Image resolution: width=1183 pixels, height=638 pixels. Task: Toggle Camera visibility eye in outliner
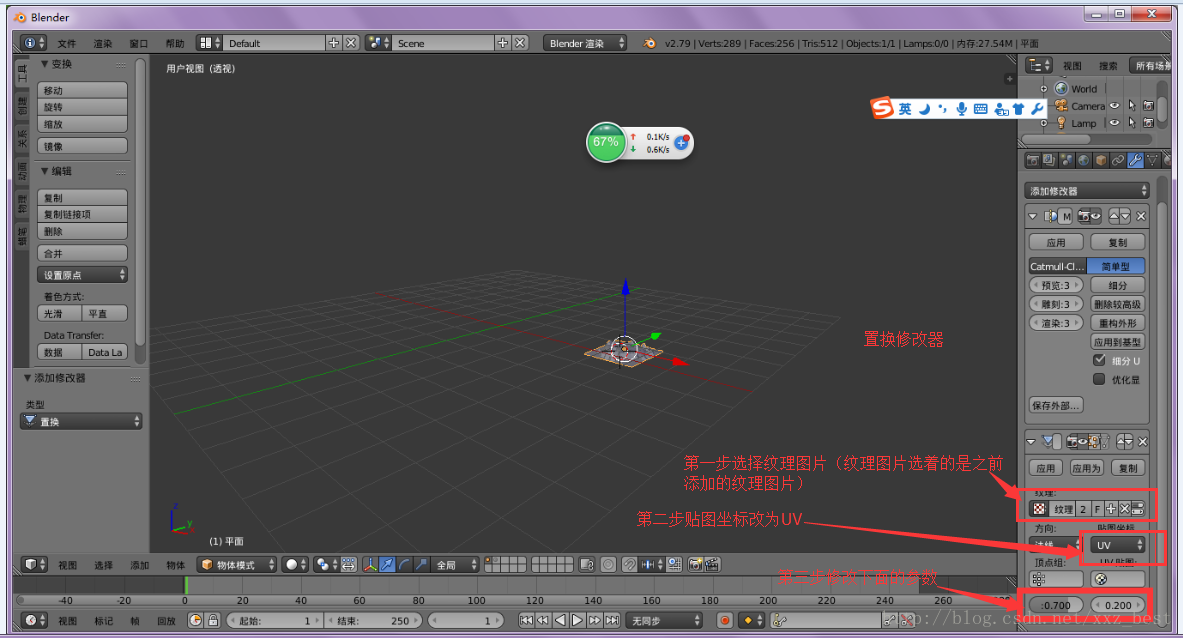1113,106
